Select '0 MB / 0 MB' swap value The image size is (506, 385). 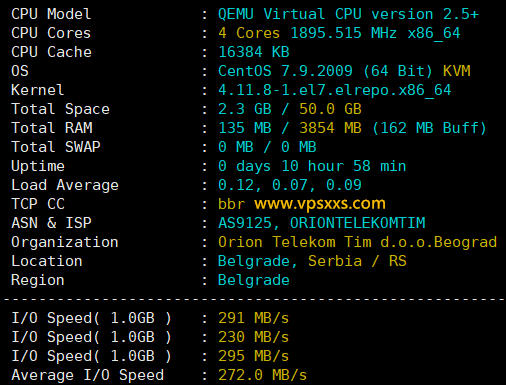267,147
